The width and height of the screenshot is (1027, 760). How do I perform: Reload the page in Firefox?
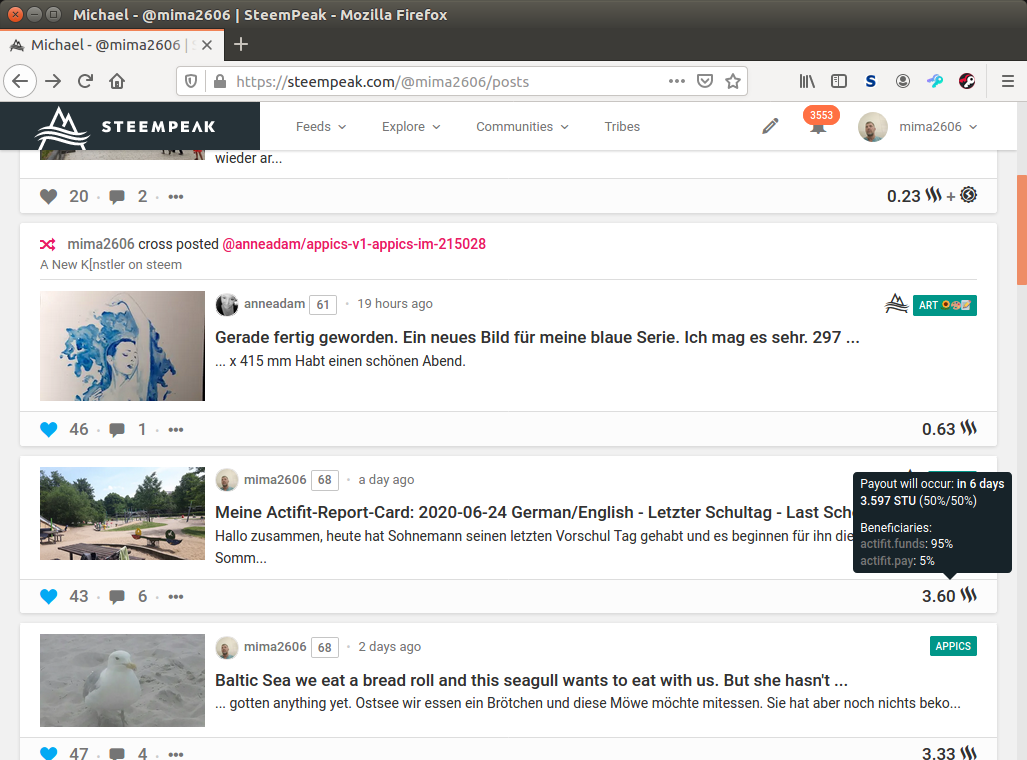click(85, 82)
